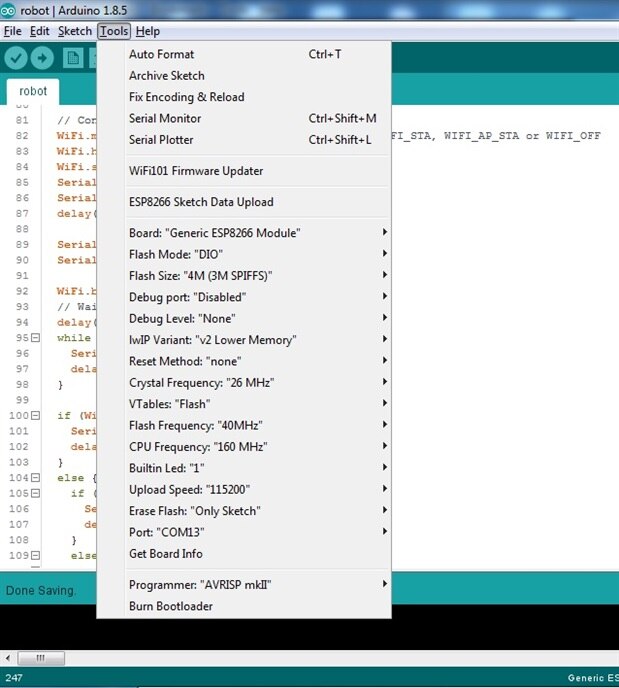Screen dimensions: 619x688
Task: Open the Sketch menu in menu bar
Action: [75, 31]
